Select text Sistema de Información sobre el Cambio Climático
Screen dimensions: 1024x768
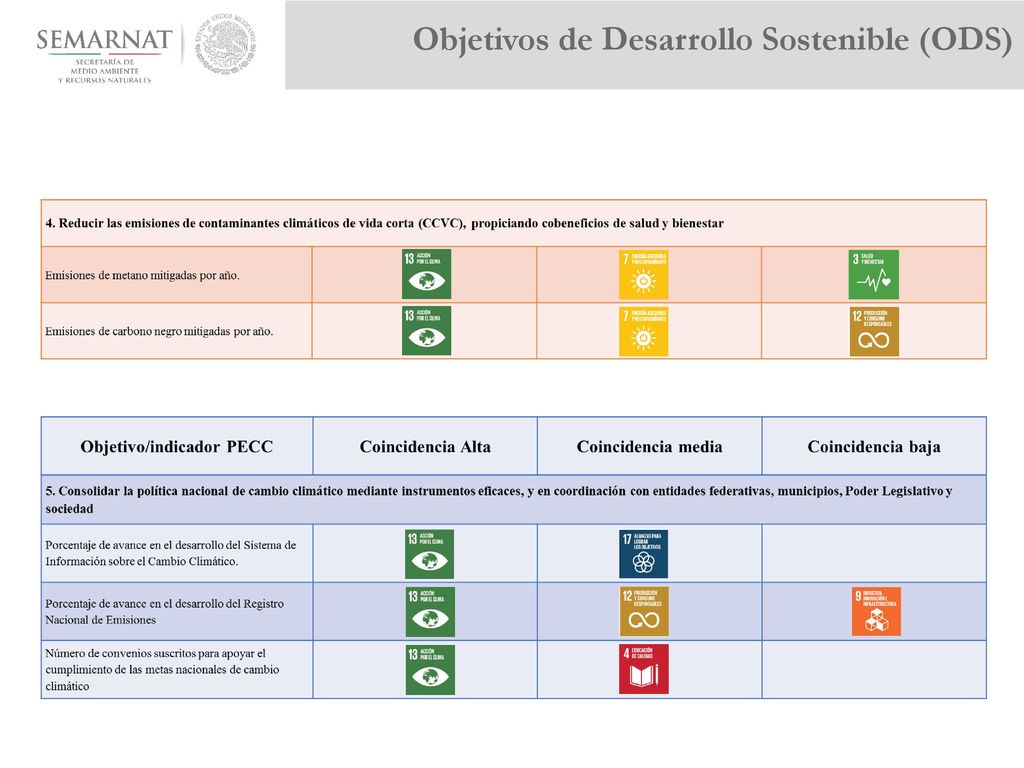coord(170,552)
